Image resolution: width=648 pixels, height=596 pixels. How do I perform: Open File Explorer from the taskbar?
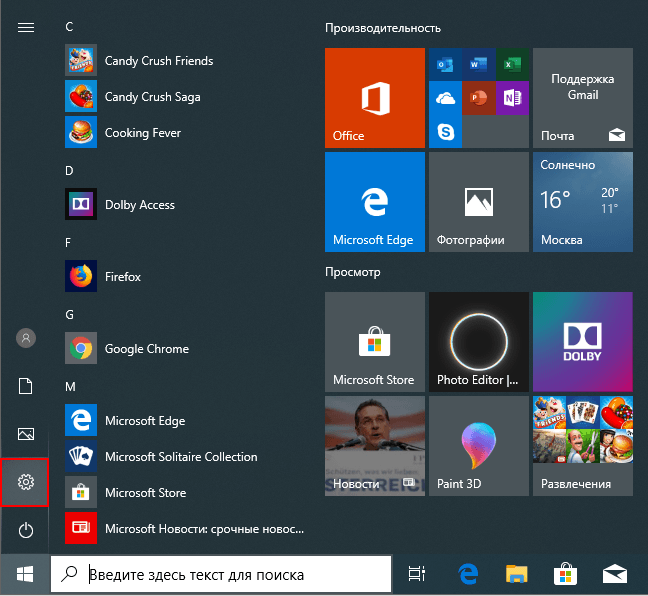517,574
